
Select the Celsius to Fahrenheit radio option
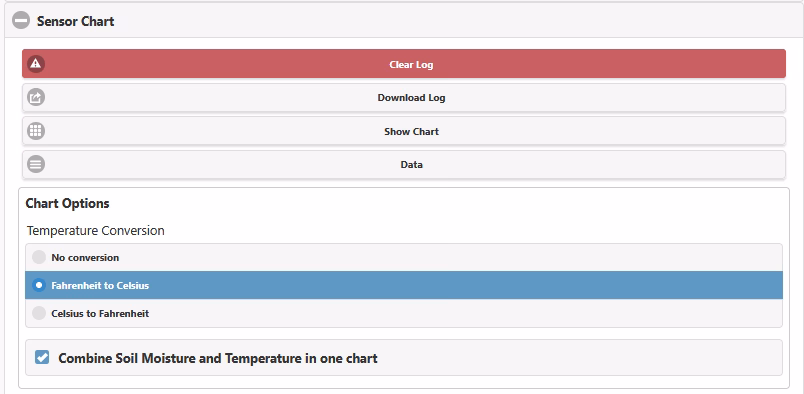(x=39, y=313)
